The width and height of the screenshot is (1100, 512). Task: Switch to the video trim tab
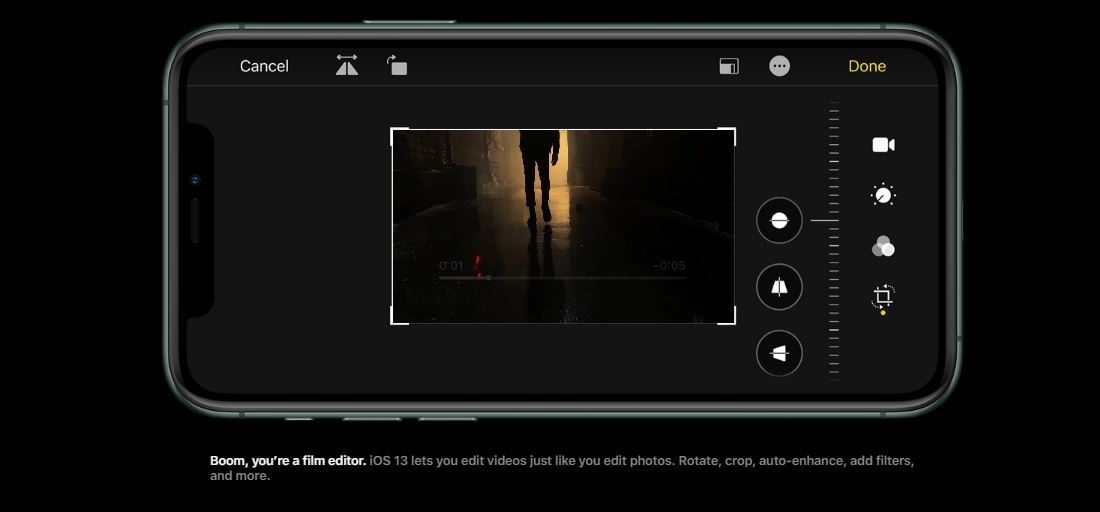click(x=883, y=145)
